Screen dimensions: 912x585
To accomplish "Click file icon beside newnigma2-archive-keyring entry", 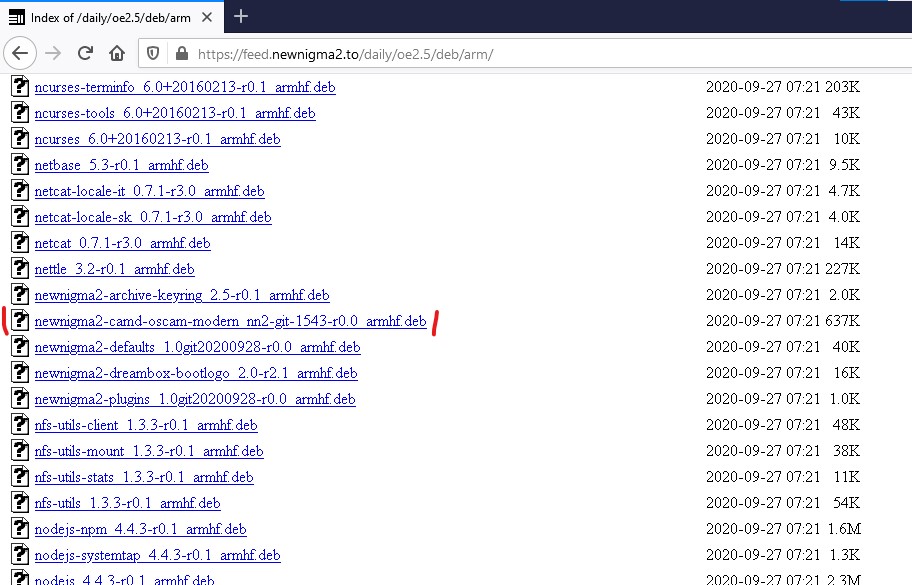I will (20, 294).
